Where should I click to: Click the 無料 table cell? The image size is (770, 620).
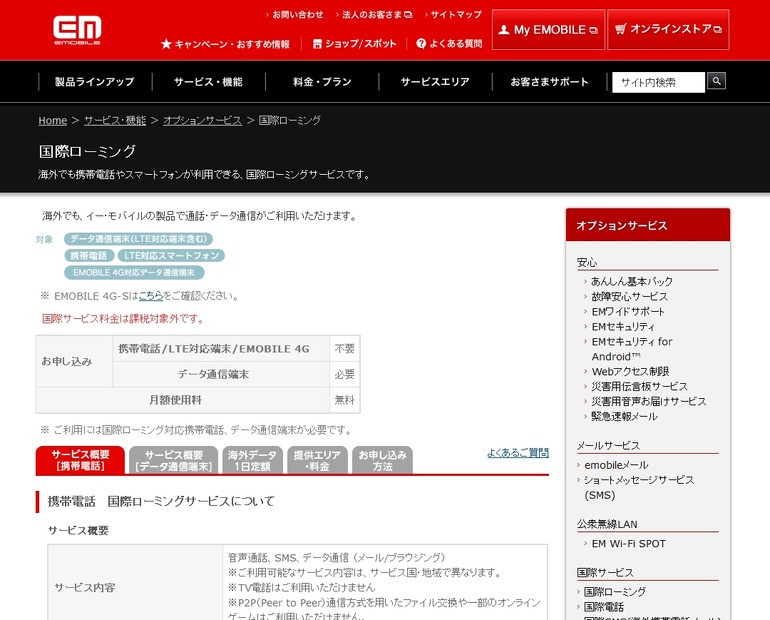coord(345,400)
